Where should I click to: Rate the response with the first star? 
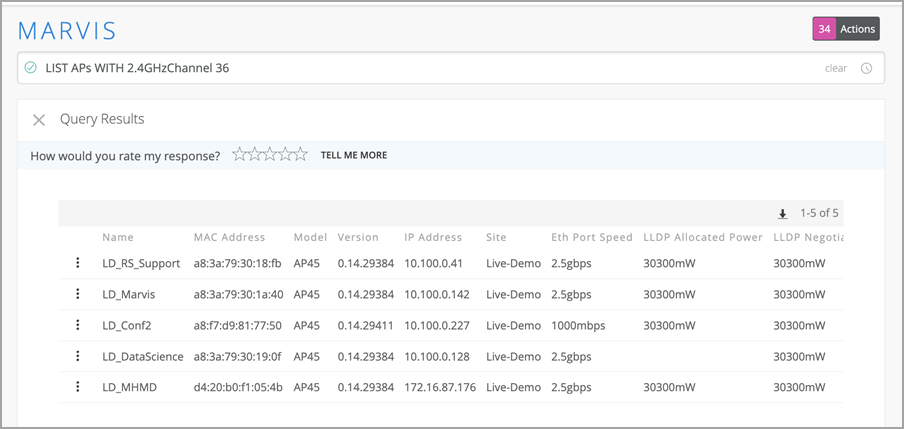240,155
